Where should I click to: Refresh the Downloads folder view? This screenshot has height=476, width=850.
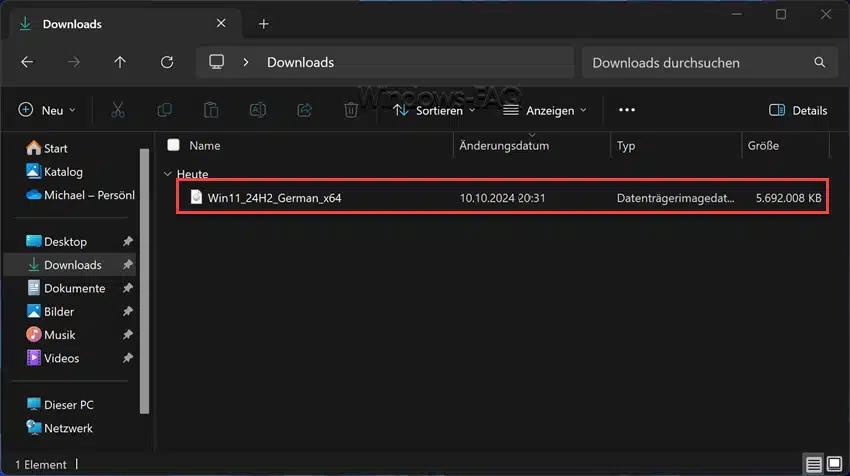pyautogui.click(x=167, y=62)
